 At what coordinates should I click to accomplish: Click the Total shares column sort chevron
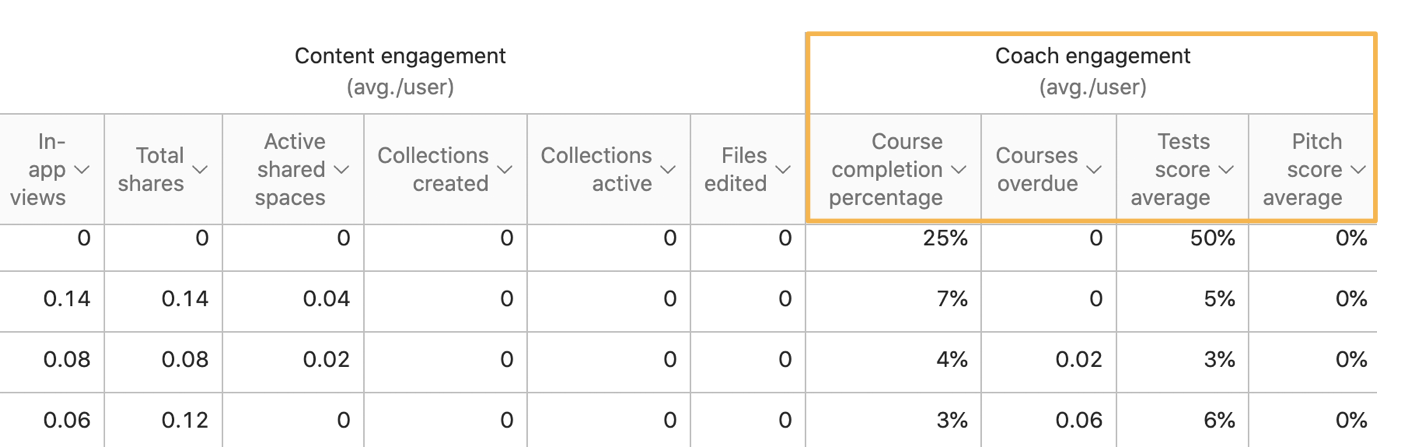pos(200,170)
